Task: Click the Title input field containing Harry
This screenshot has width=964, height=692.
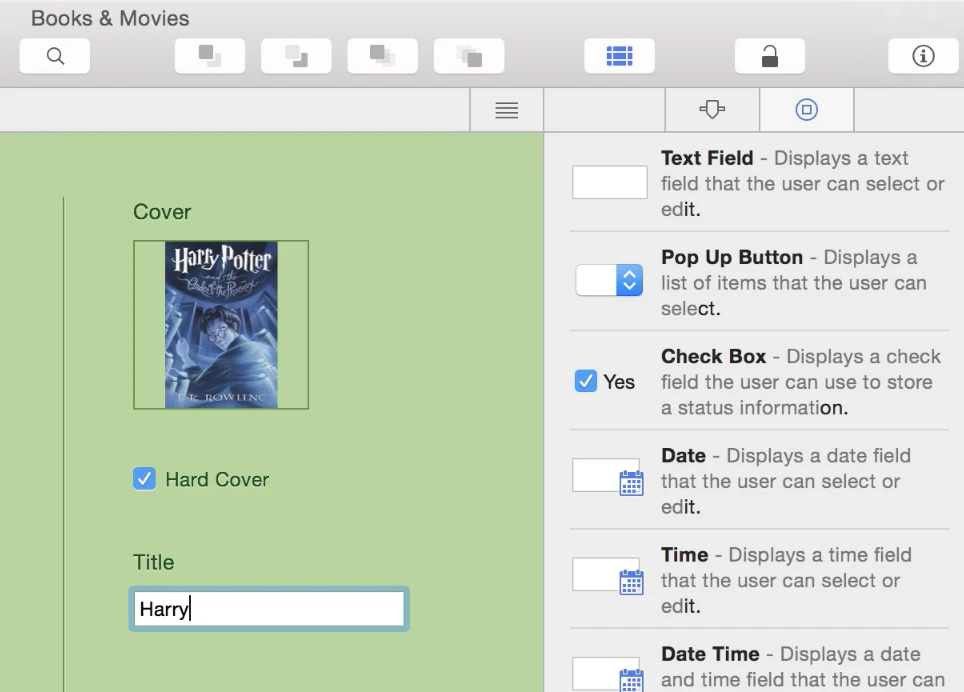Action: [269, 609]
